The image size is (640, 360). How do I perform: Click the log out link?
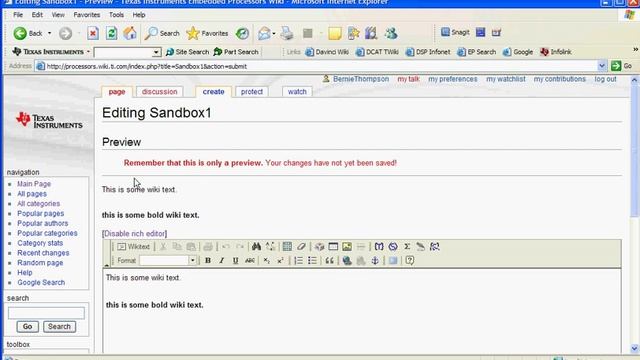click(605, 79)
